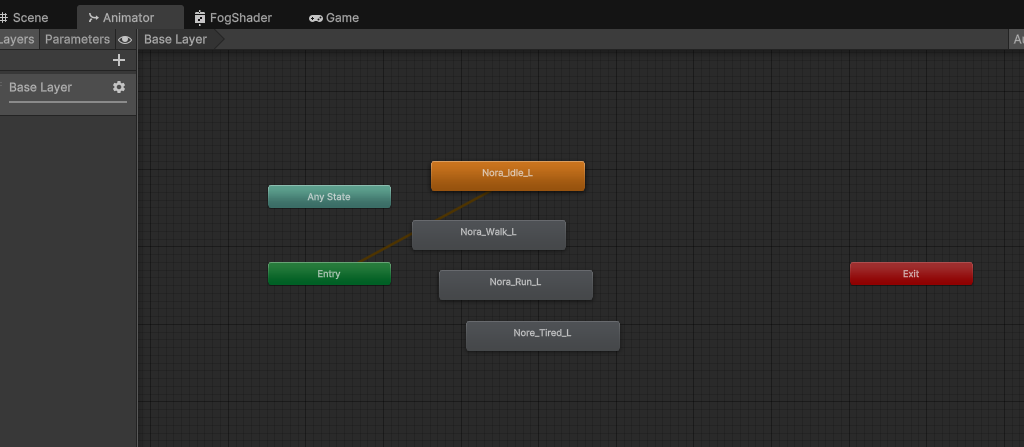Select the Animator tab
The height and width of the screenshot is (447, 1024).
click(x=129, y=18)
